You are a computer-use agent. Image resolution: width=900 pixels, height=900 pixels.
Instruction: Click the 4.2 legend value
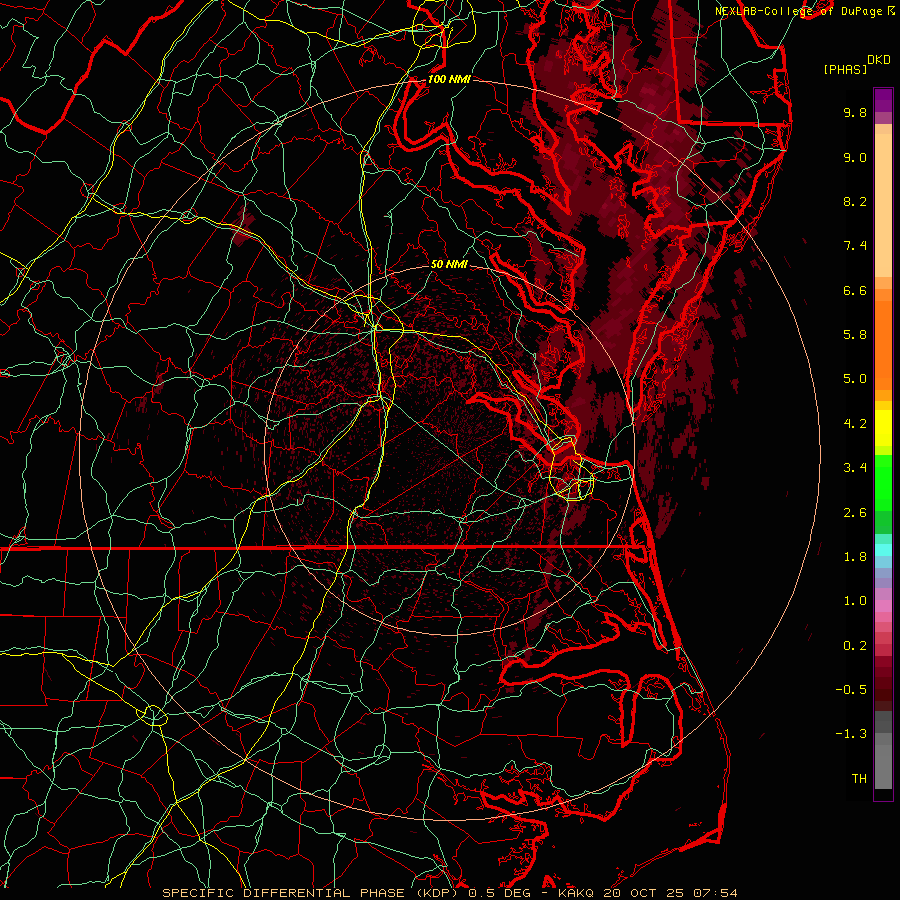pos(855,424)
